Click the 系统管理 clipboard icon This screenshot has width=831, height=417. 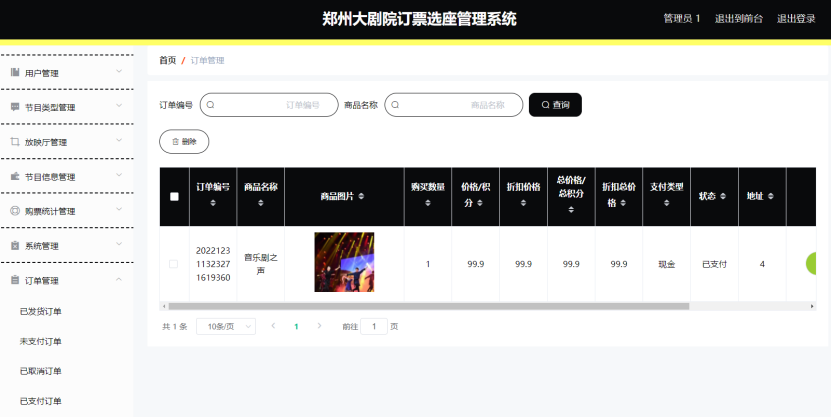[15, 245]
